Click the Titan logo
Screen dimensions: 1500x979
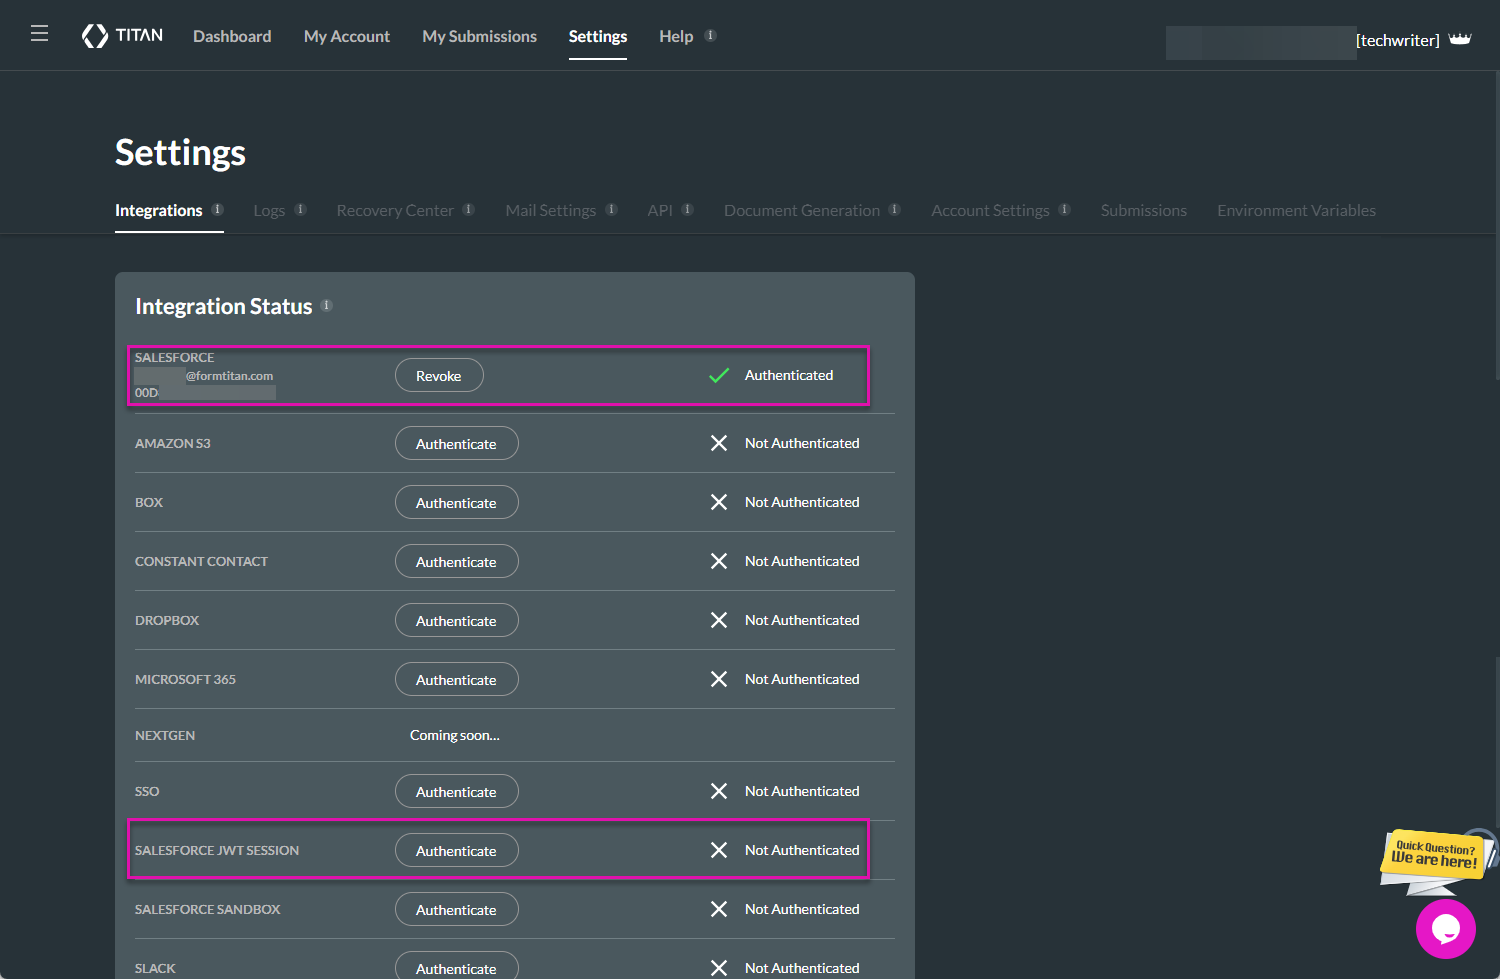121,35
